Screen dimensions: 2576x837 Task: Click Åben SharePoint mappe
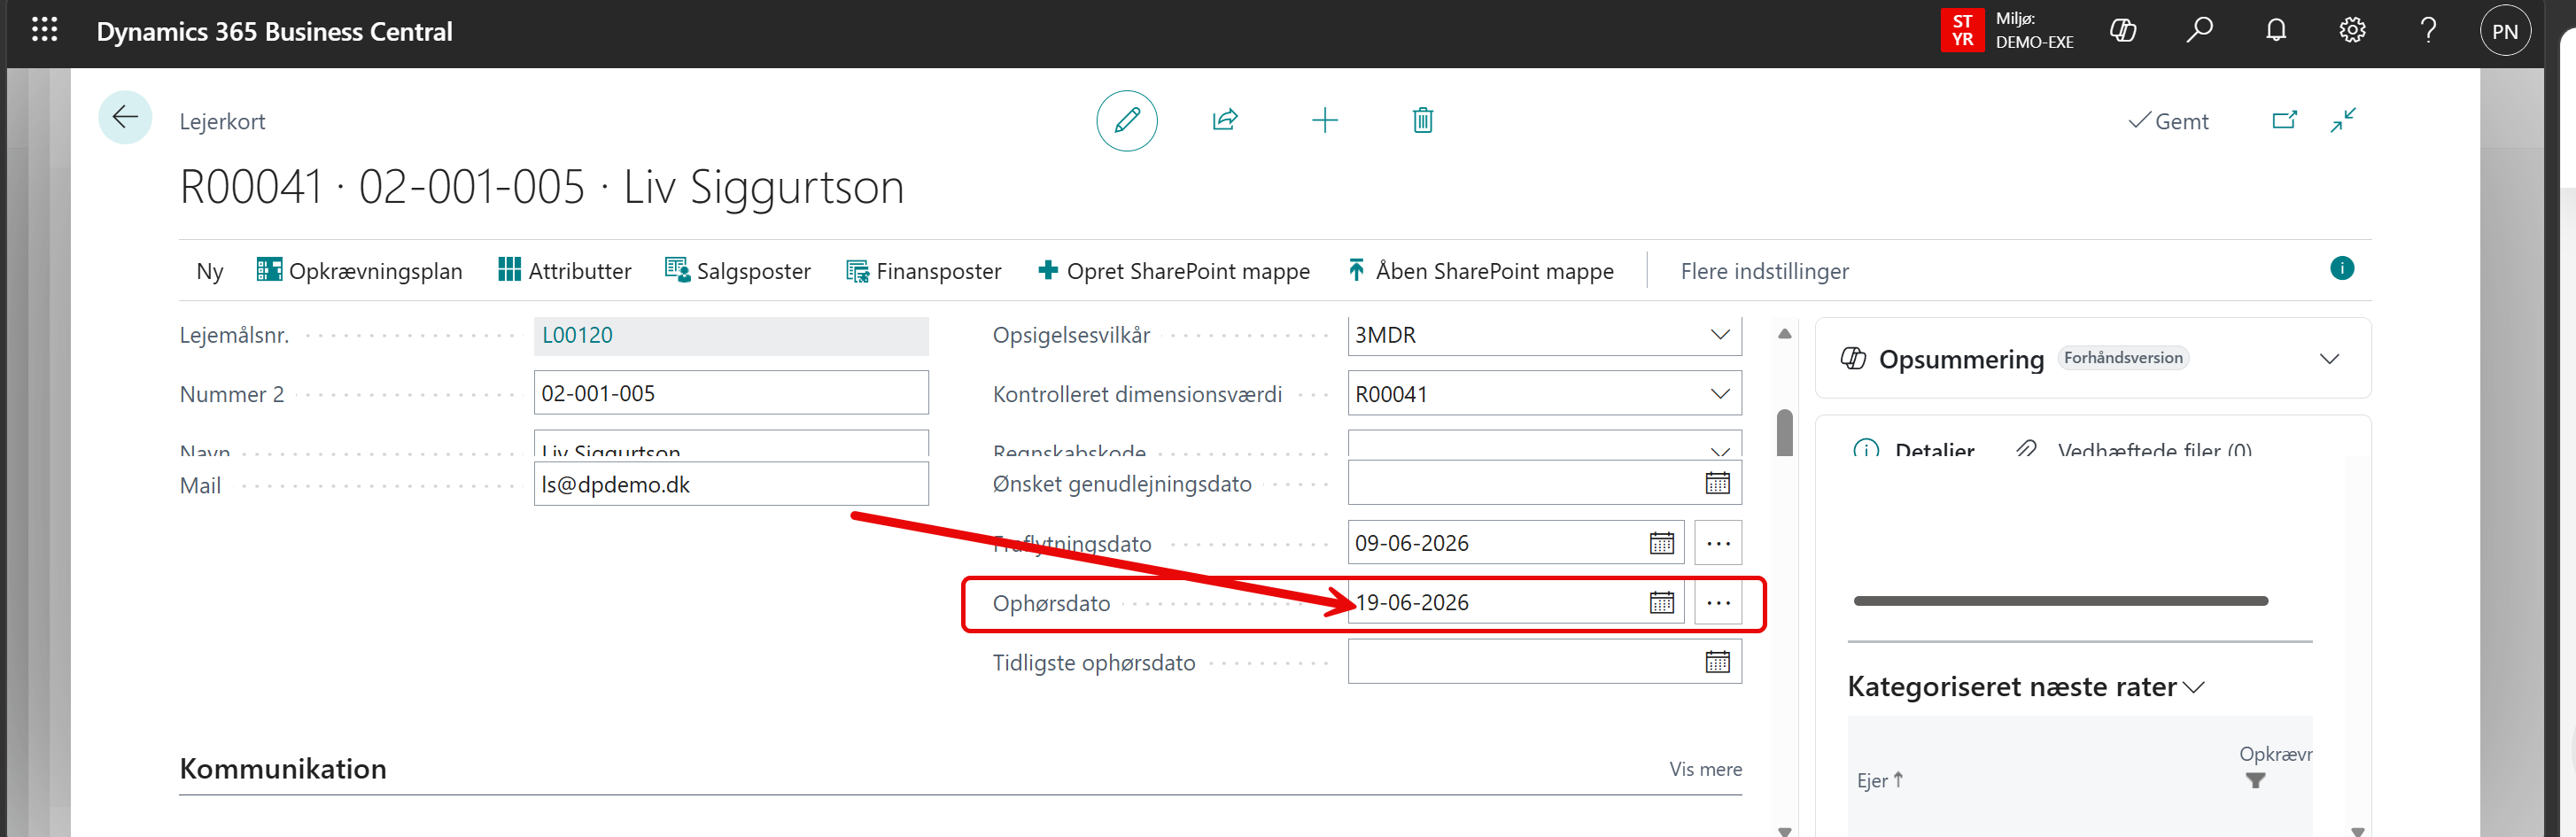click(1480, 271)
